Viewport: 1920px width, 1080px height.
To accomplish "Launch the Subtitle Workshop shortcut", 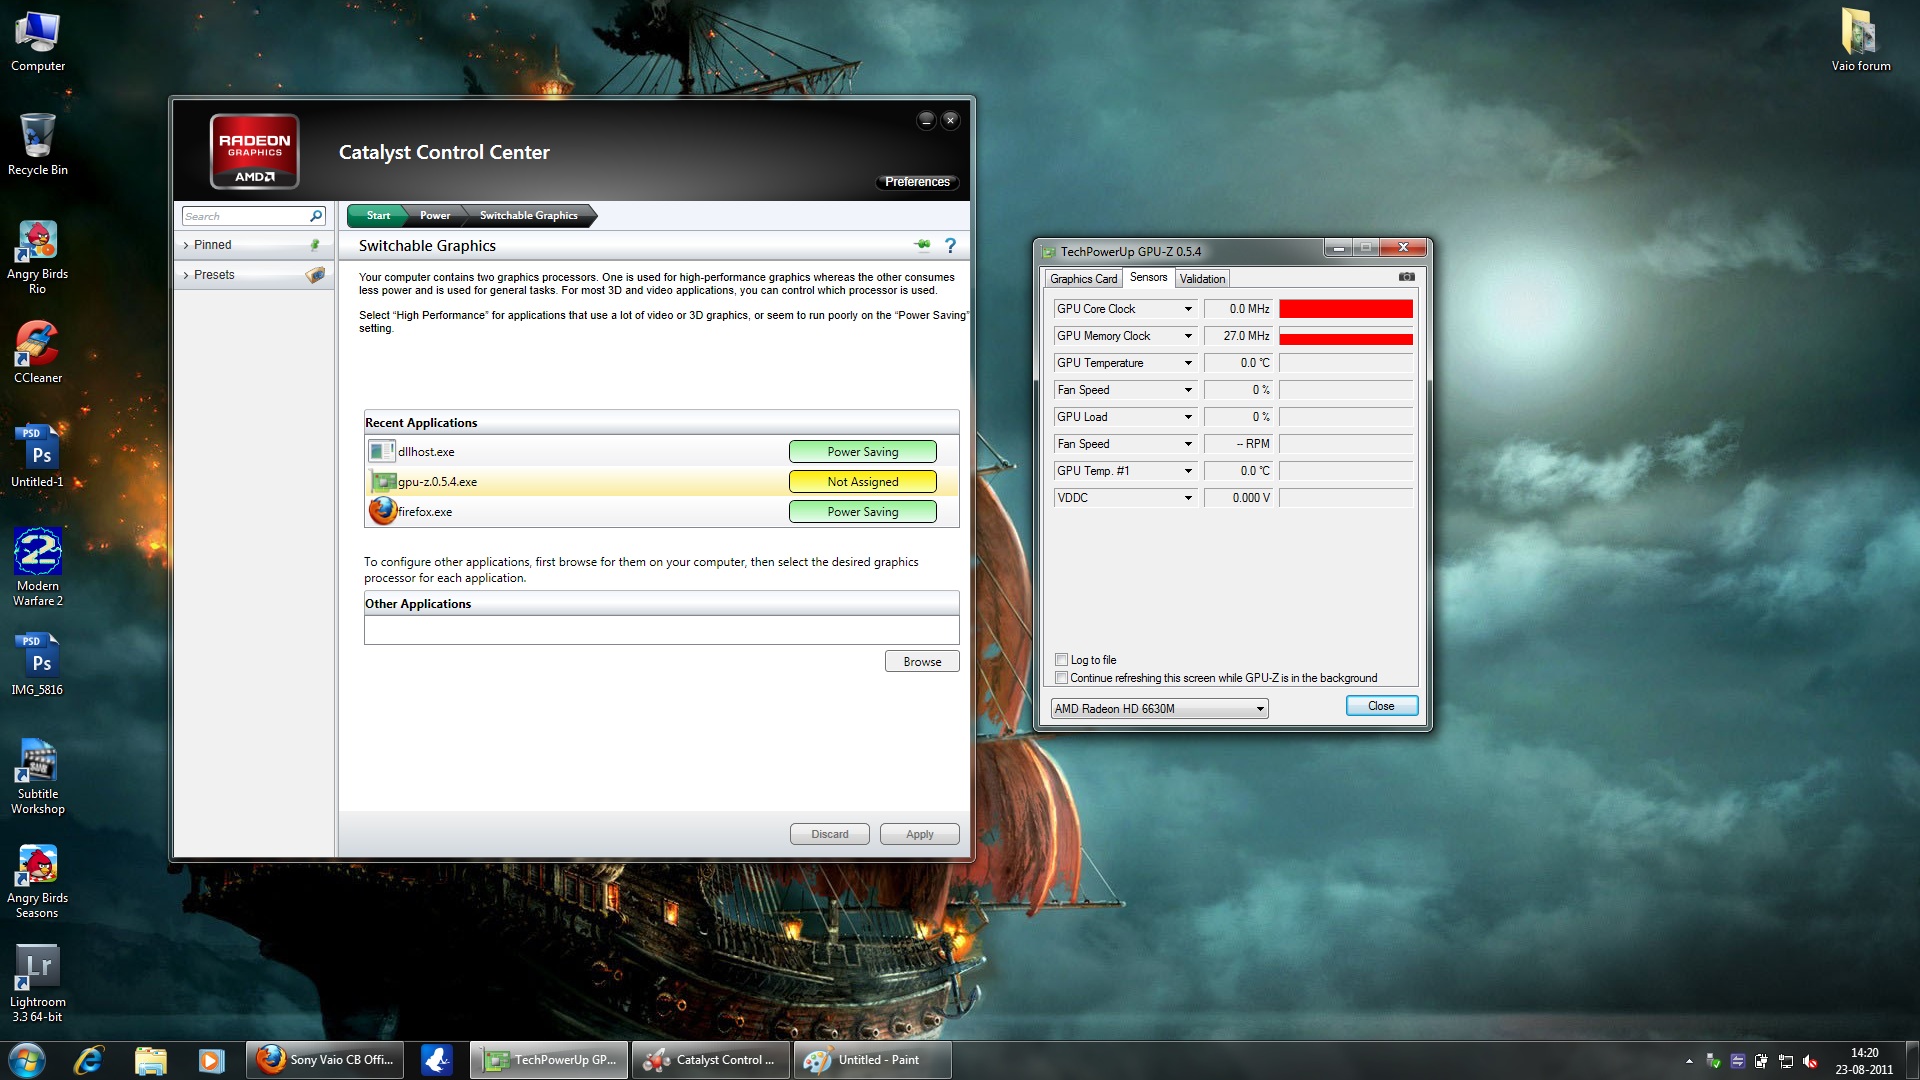I will [x=37, y=777].
